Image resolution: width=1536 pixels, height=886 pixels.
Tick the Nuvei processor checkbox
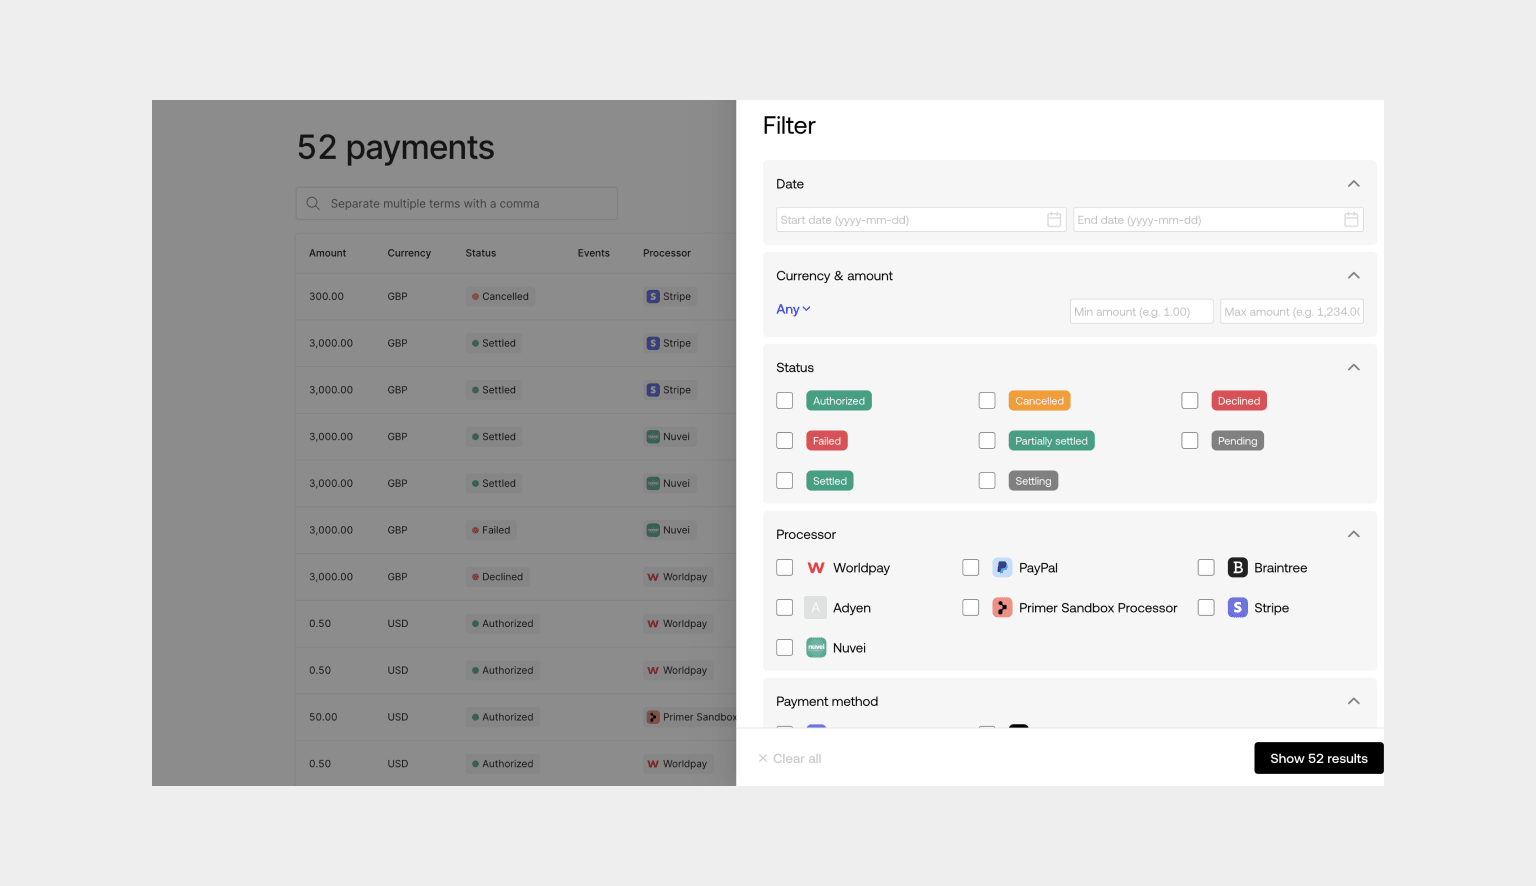pos(785,648)
